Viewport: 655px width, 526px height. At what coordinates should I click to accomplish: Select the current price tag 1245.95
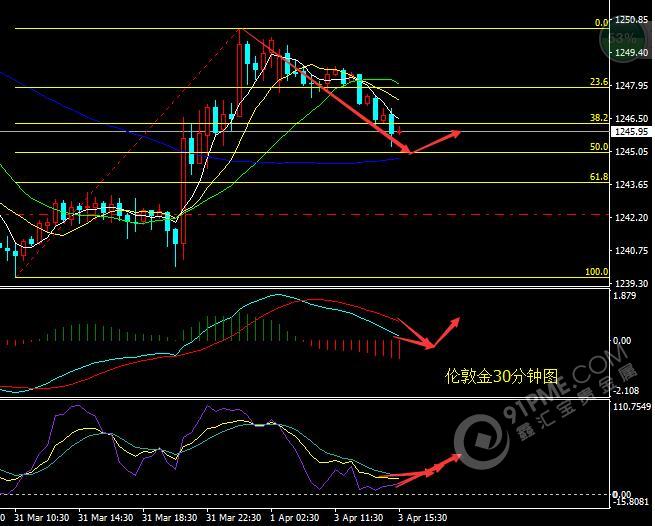point(632,132)
